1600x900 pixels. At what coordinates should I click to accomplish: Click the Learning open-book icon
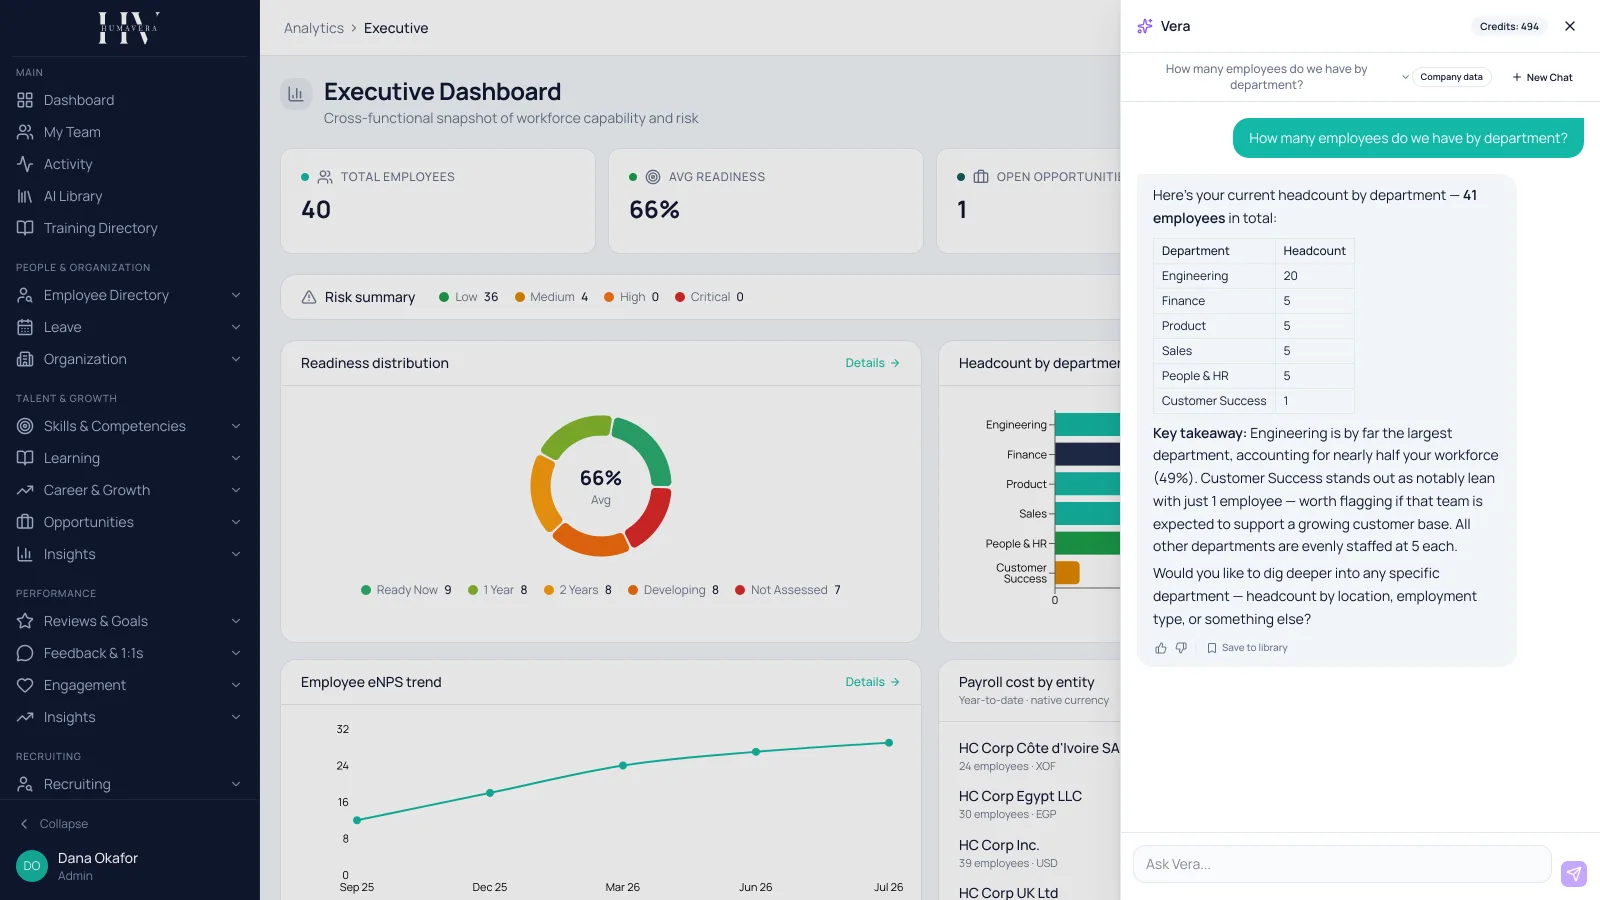(x=25, y=458)
